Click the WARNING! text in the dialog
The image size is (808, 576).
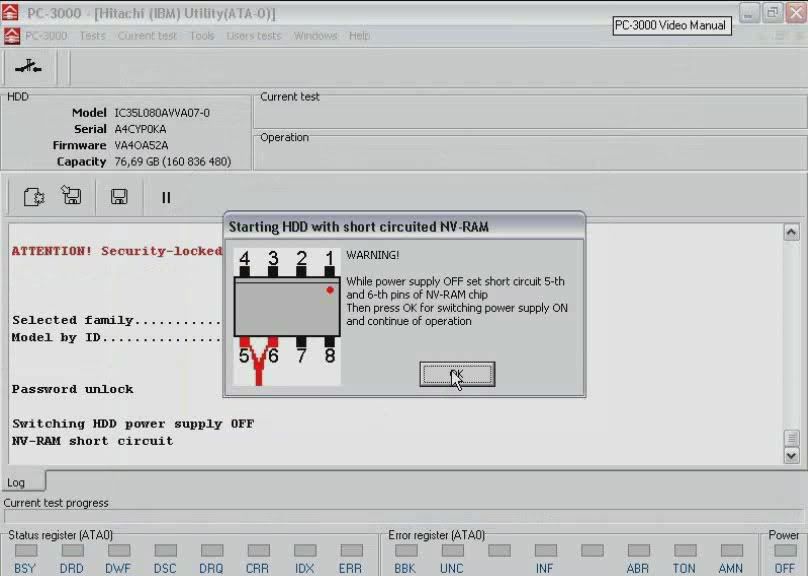(373, 255)
